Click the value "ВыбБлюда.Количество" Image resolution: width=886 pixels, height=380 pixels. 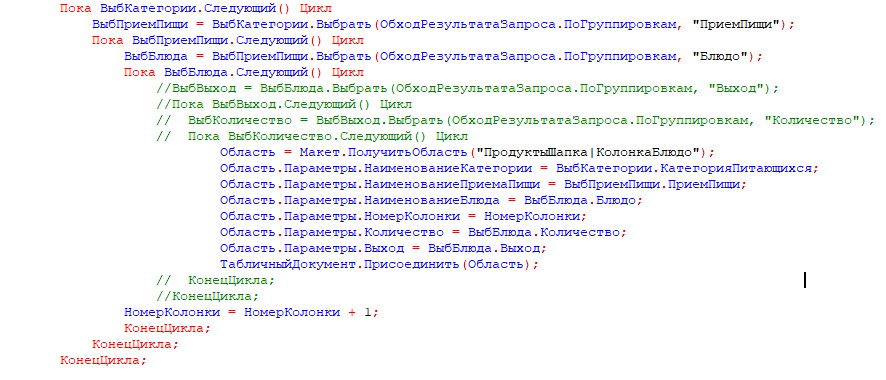pyautogui.click(x=543, y=232)
